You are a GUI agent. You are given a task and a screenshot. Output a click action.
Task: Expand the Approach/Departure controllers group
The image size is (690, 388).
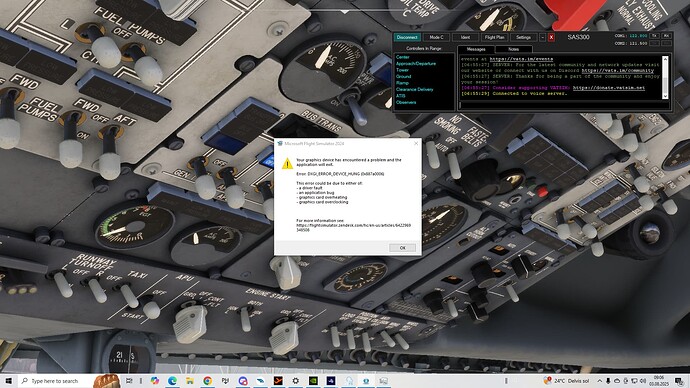[x=416, y=63]
